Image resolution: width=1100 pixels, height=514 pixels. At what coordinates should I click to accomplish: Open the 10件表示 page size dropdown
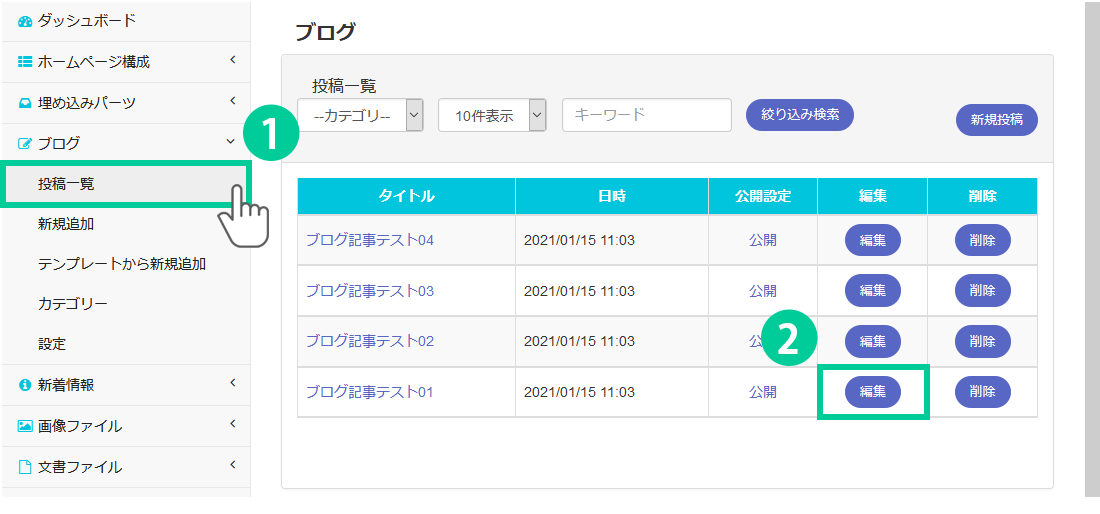pyautogui.click(x=492, y=115)
